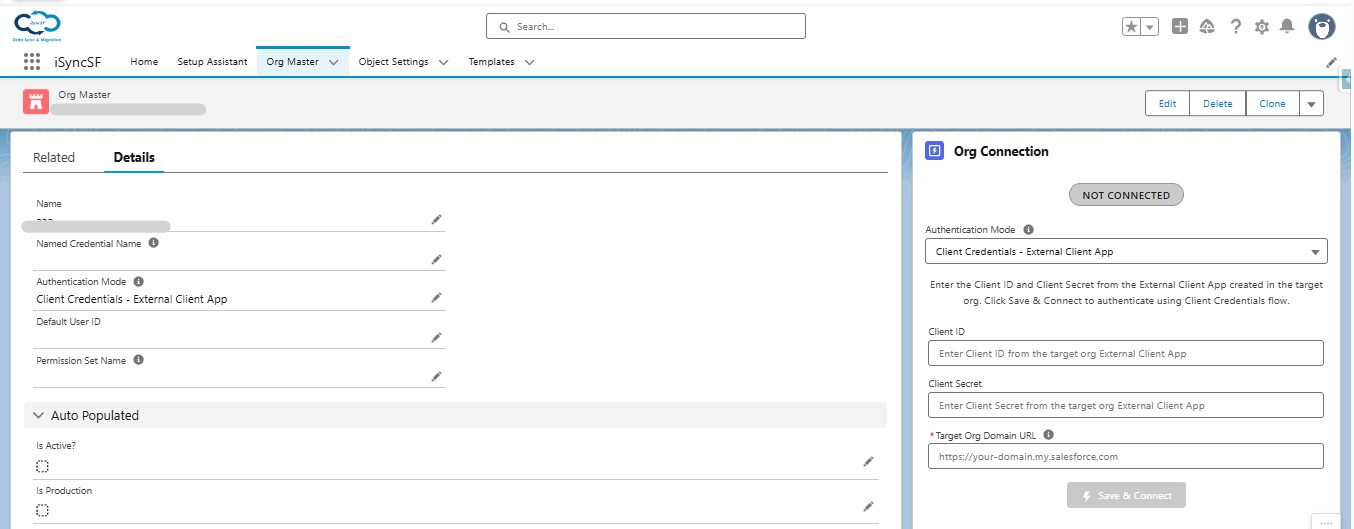Screen dimensions: 1354x529
Task: Open the user profile avatar
Action: (x=1322, y=27)
